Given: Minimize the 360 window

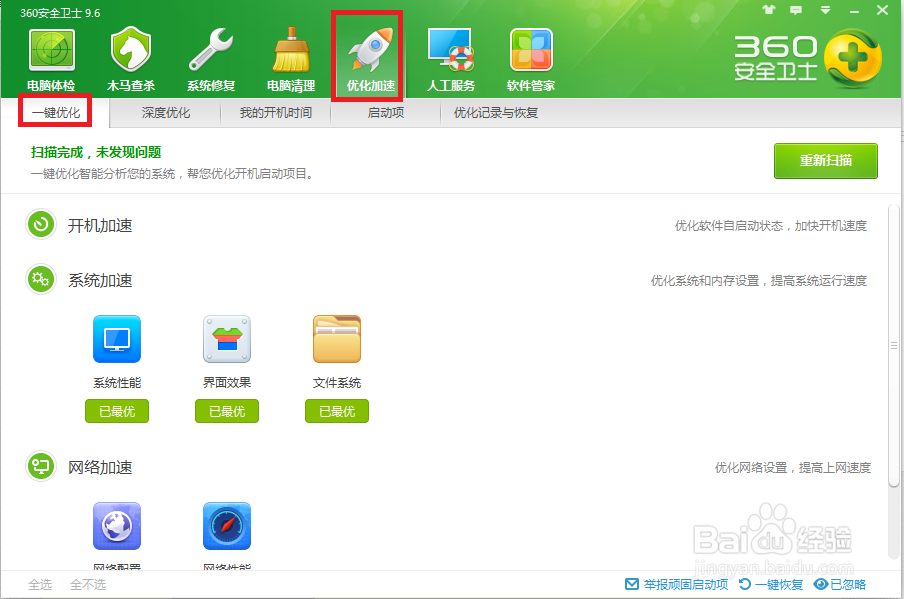Looking at the screenshot, I should [854, 10].
